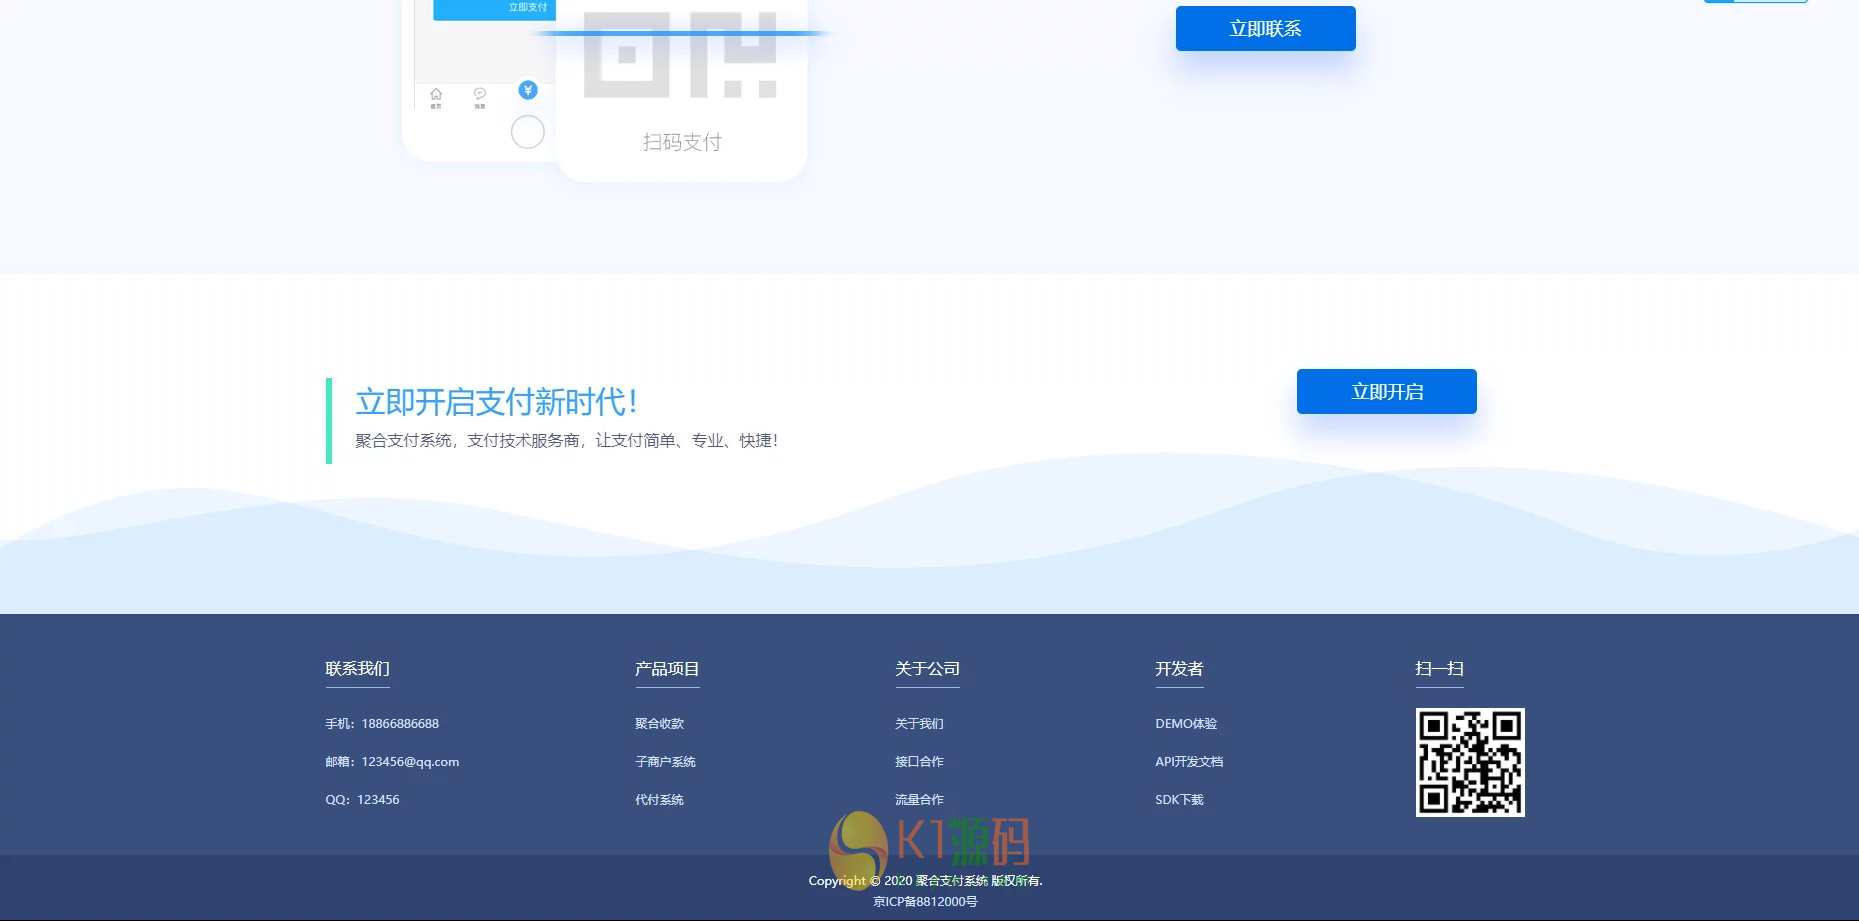Visit the 子商户系统 link
Viewport: 1859px width, 921px height.
click(x=664, y=761)
